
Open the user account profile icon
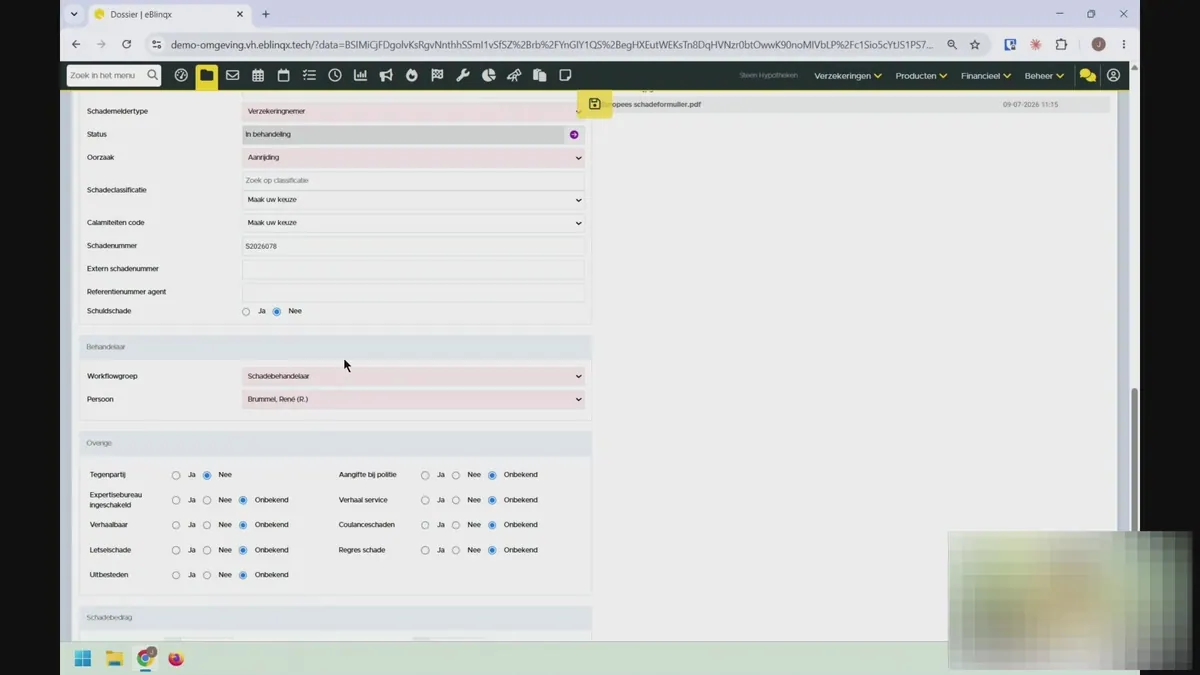[1113, 75]
